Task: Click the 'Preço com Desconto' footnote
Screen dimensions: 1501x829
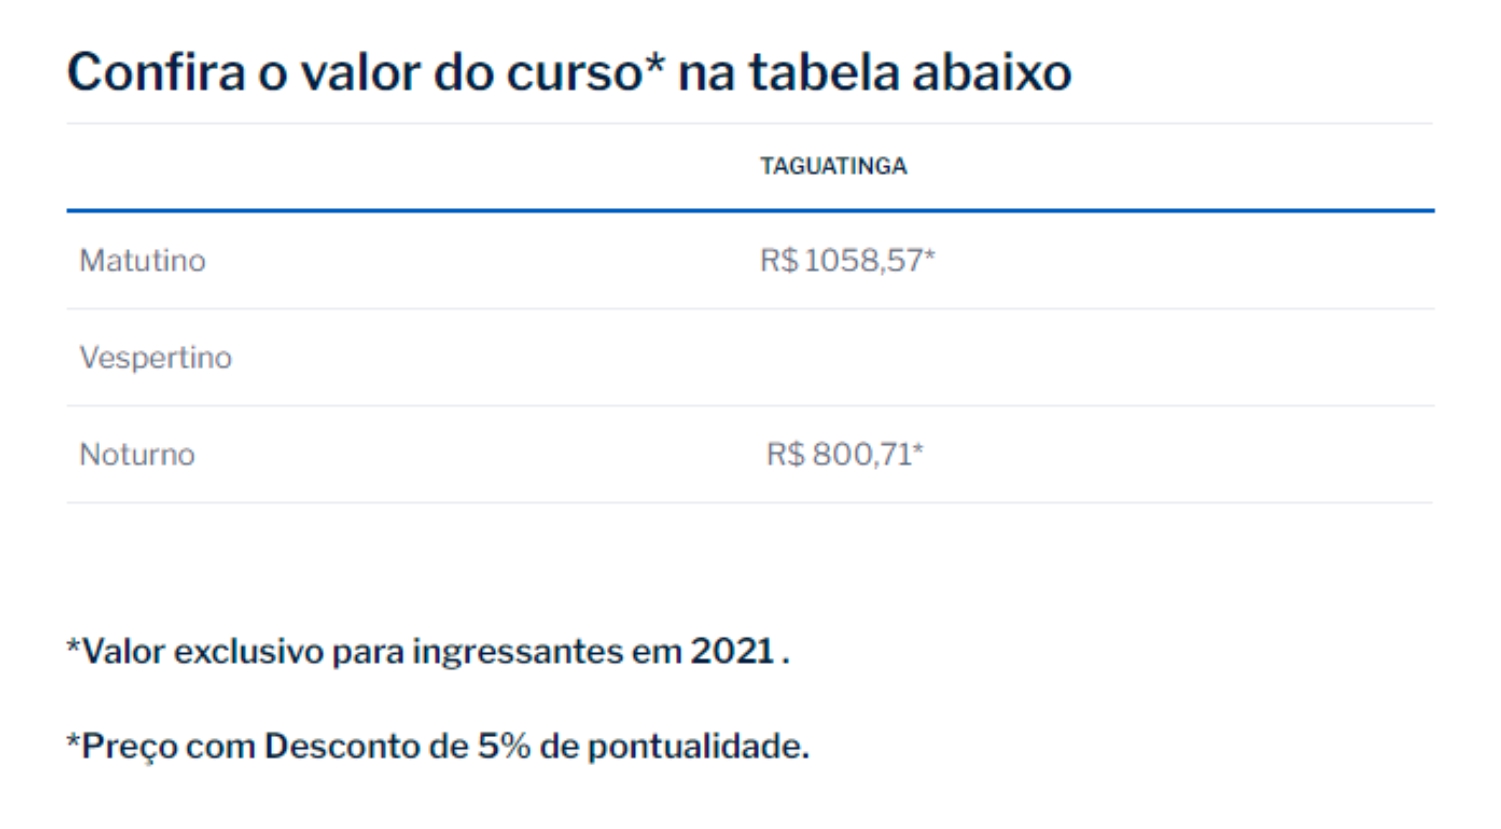Action: 438,746
